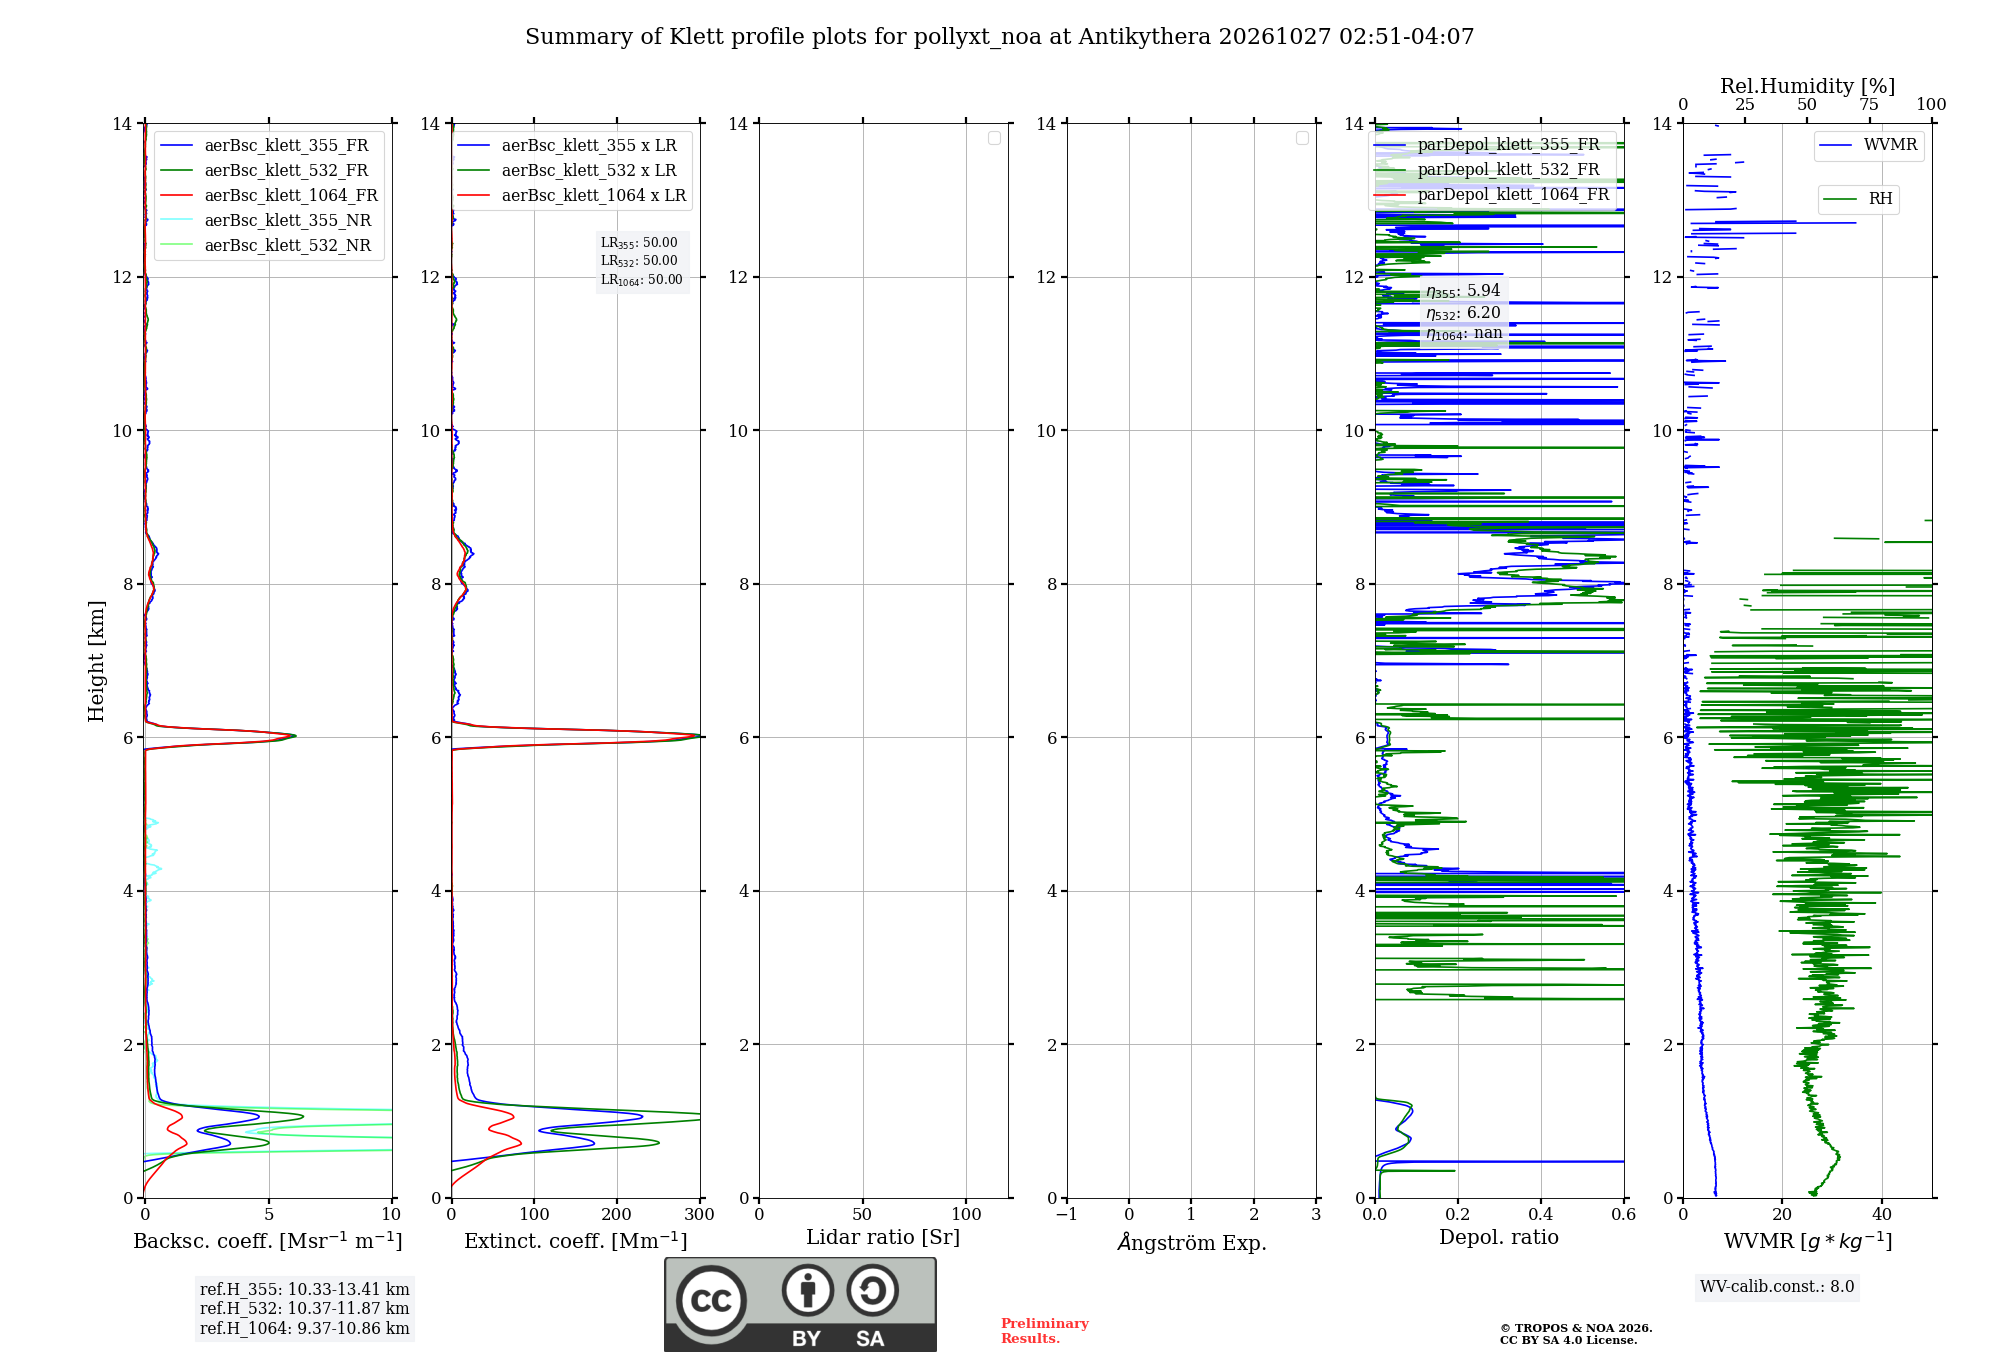The width and height of the screenshot is (2000, 1360).
Task: Click the η532: 6.20 depolarization annotation
Action: [1463, 313]
